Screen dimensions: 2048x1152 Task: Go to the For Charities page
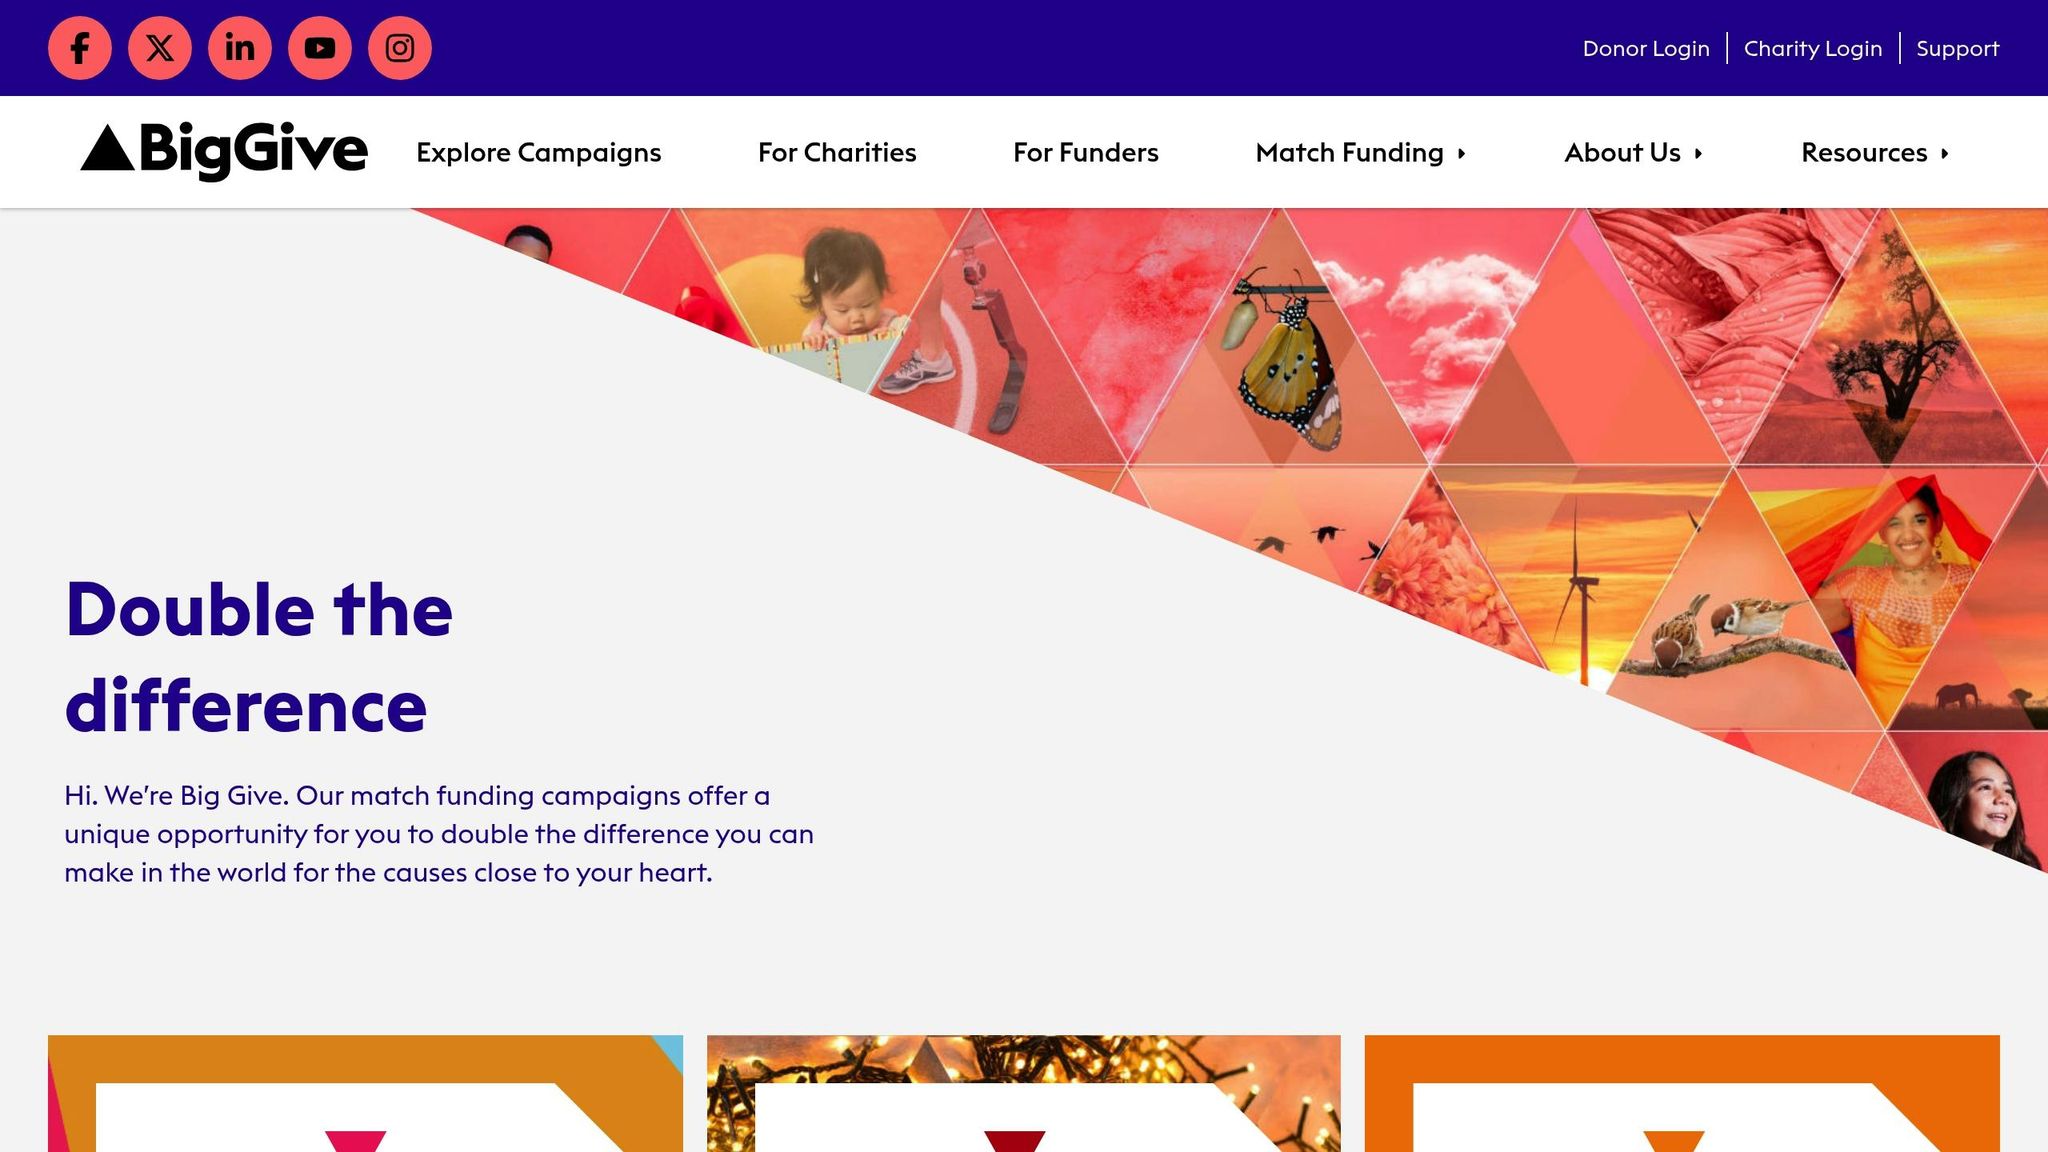pyautogui.click(x=837, y=152)
